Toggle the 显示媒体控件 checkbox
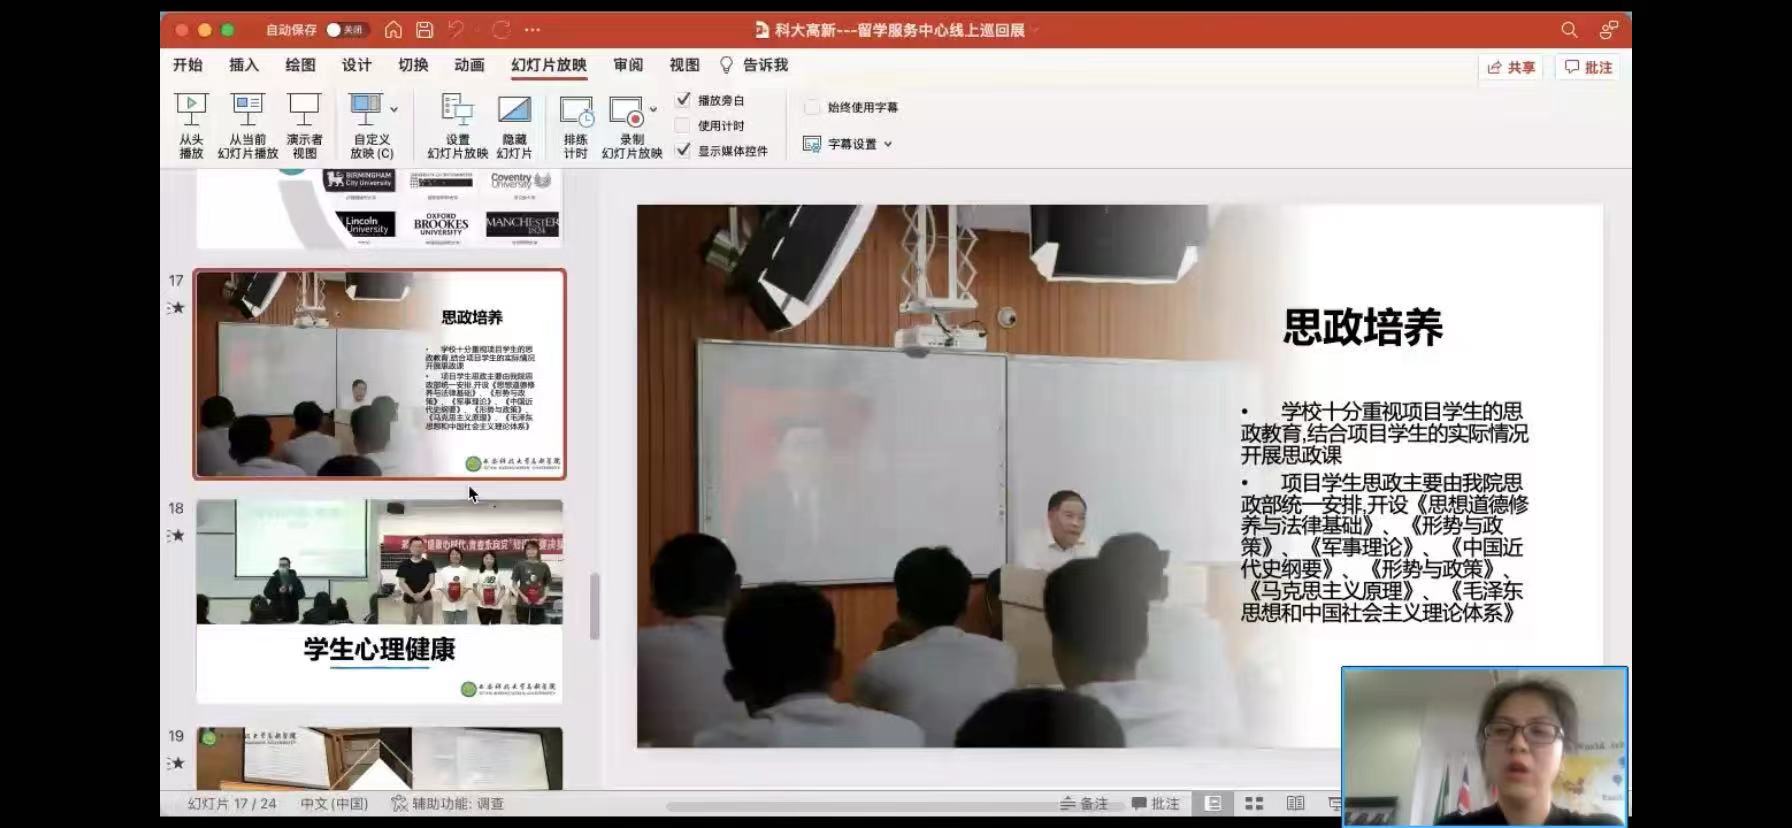 coord(683,150)
